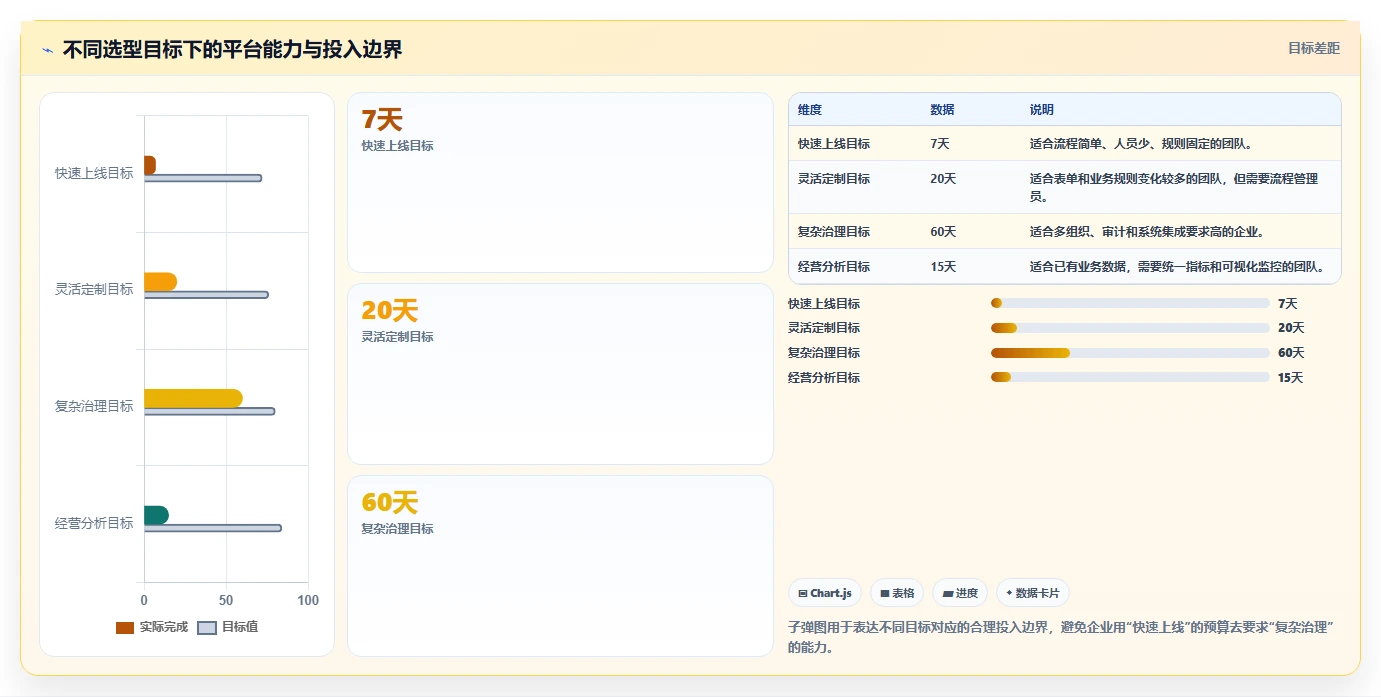The height and width of the screenshot is (697, 1381).
Task: Click the brown 快速上线目标 actual bar in the chart
Action: click(150, 165)
